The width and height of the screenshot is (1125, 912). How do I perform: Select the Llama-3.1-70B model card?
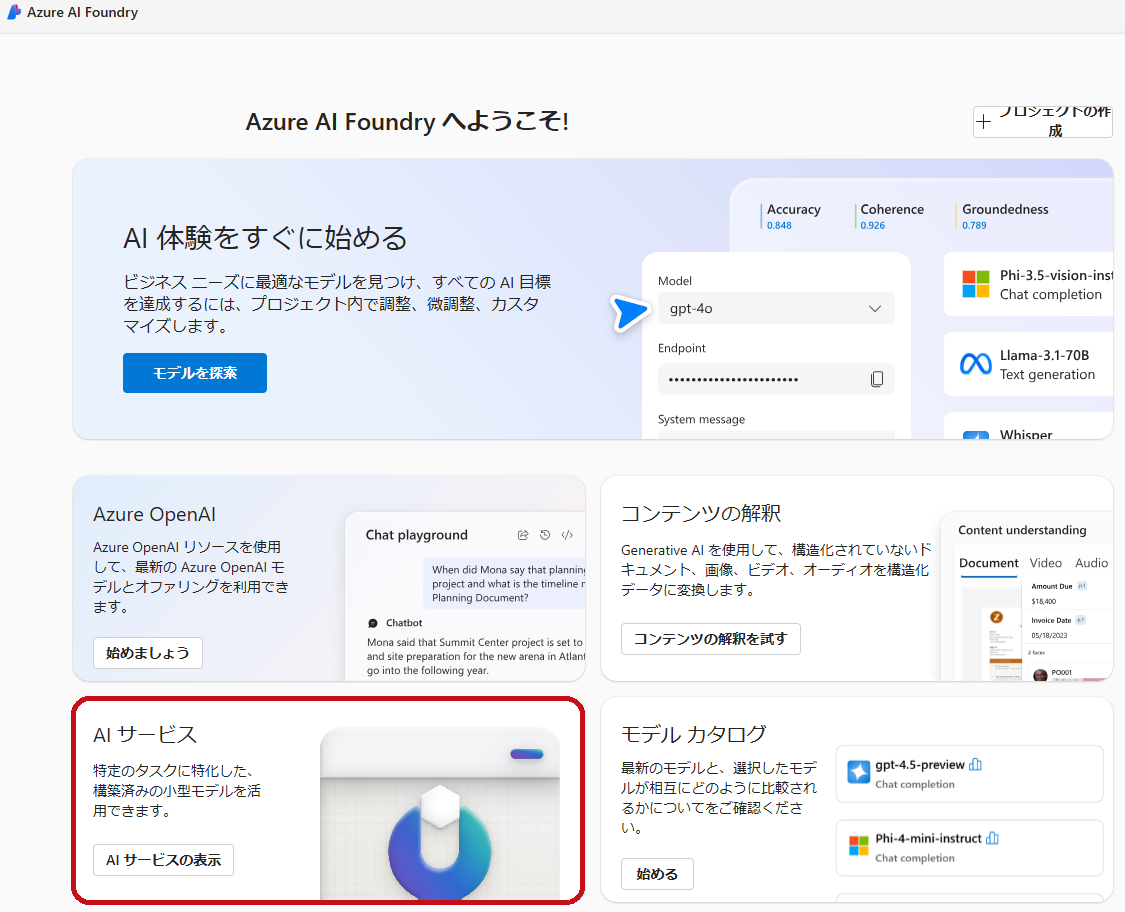click(1028, 365)
